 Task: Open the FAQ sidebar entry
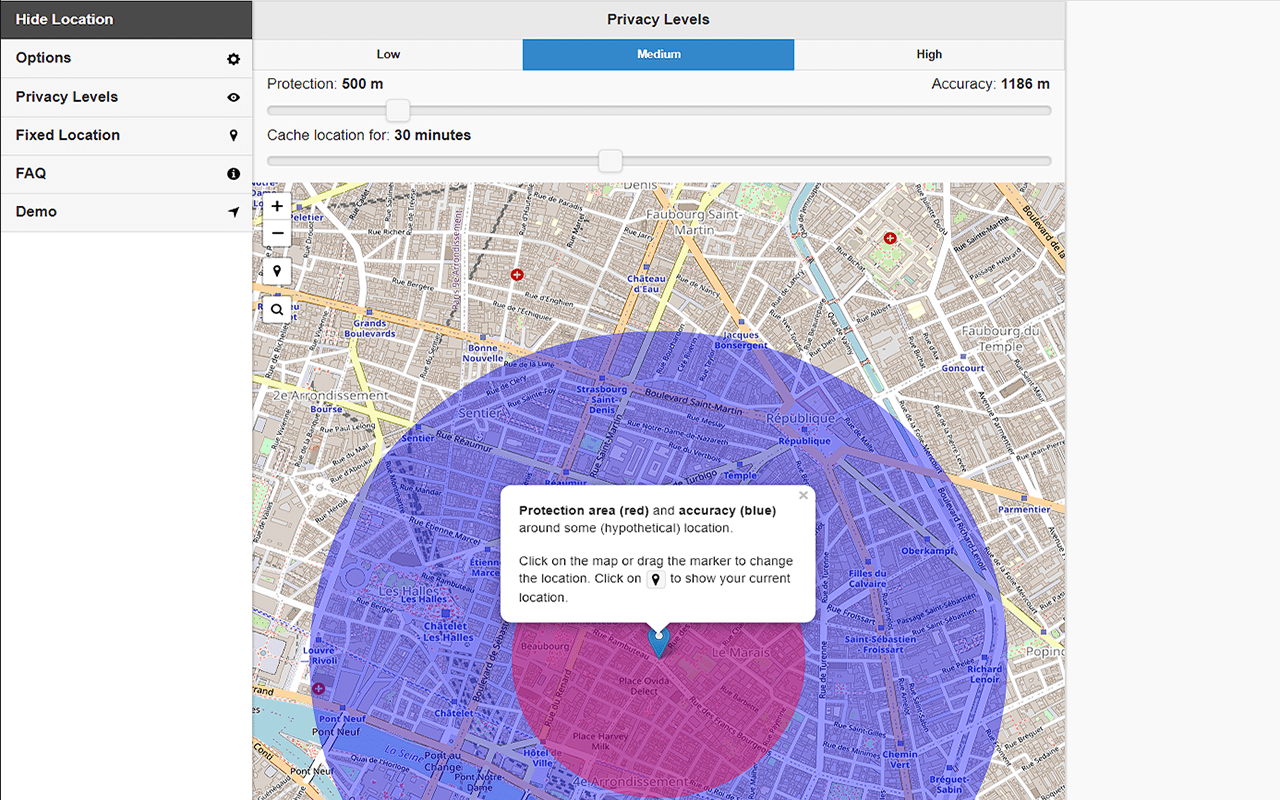[126, 173]
